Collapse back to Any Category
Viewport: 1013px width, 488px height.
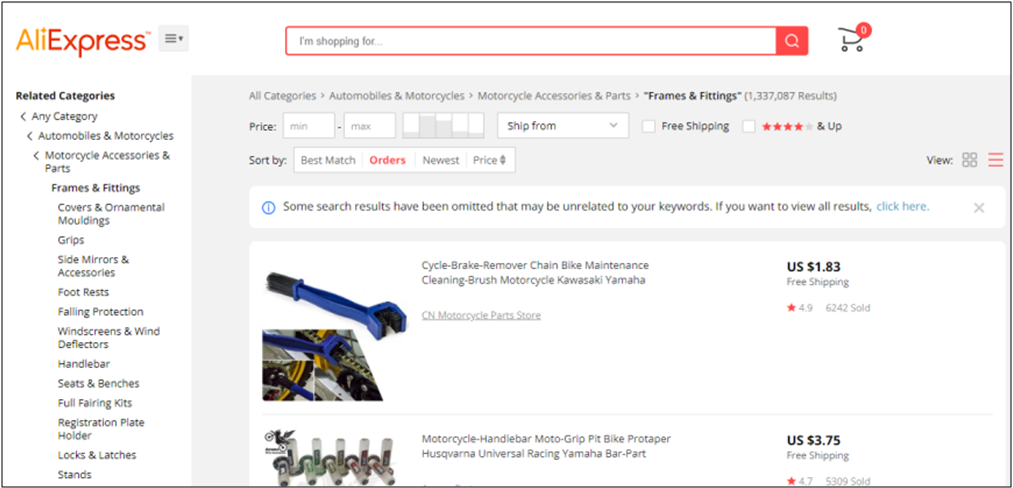pos(64,116)
